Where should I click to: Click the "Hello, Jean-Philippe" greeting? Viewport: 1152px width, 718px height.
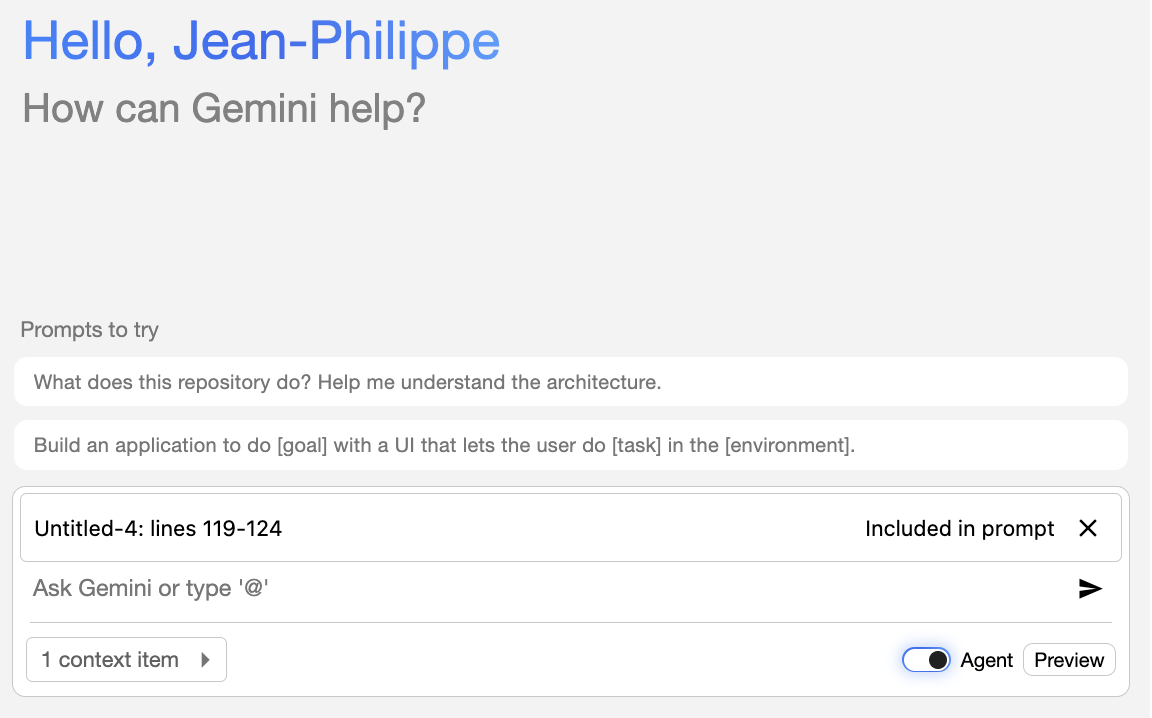click(x=261, y=42)
